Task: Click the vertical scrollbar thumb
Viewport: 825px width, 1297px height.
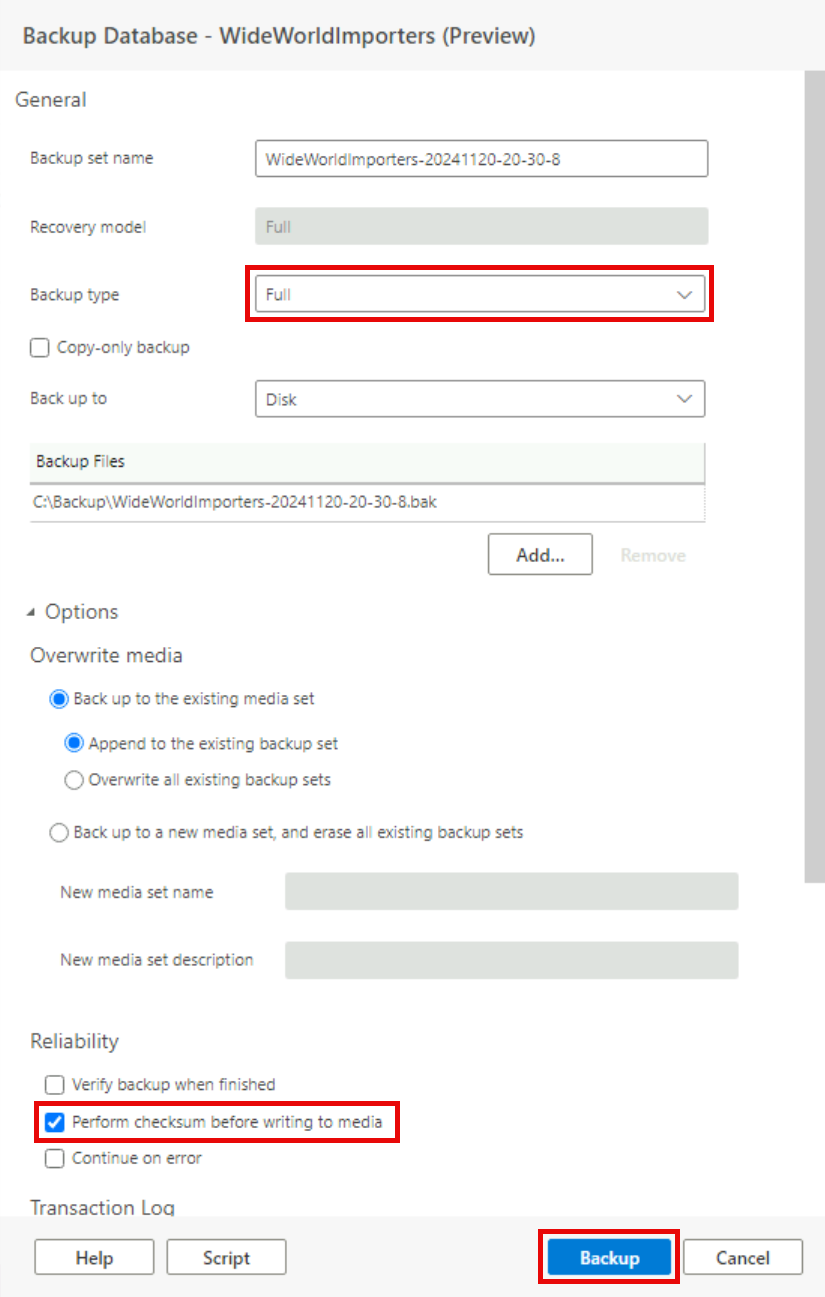Action: 814,480
